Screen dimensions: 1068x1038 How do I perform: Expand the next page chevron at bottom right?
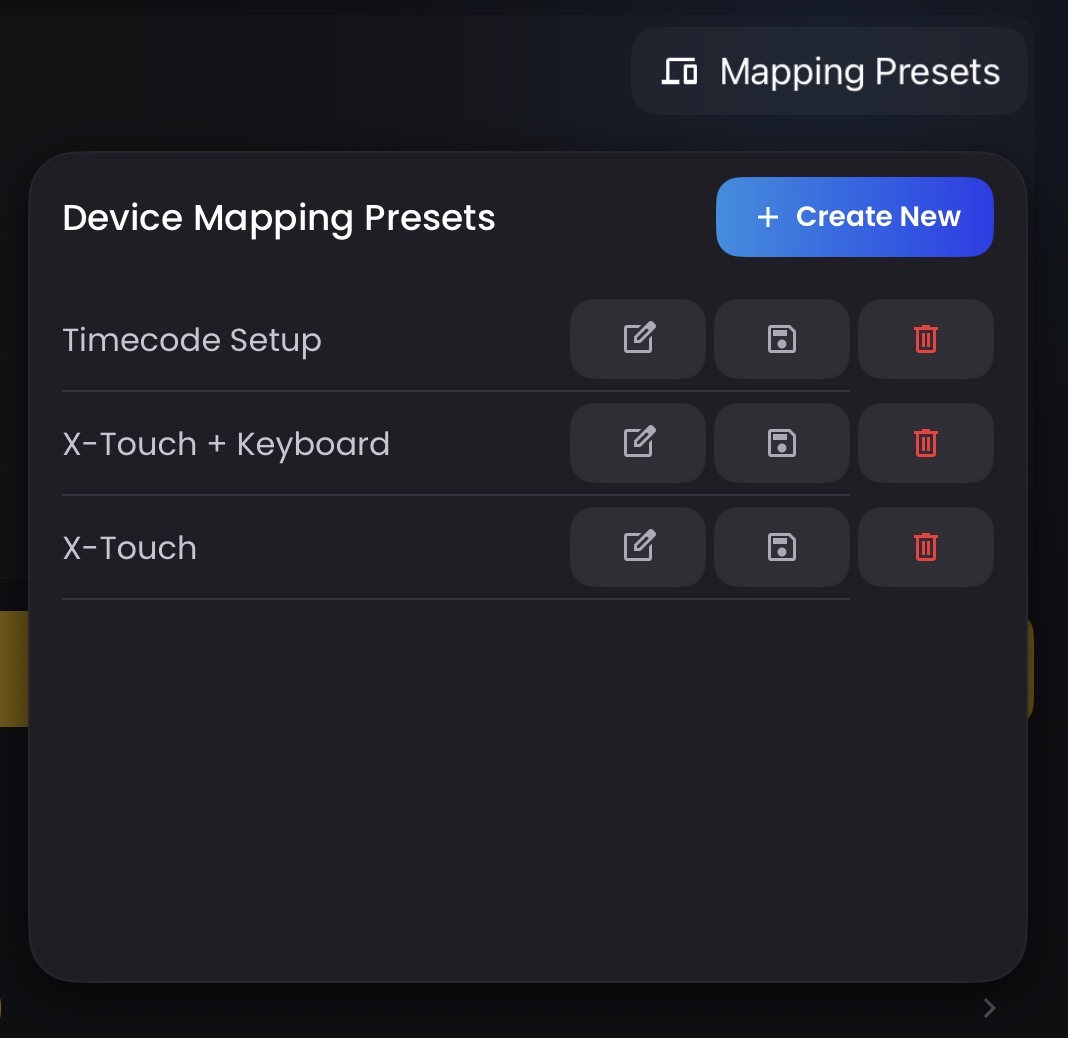click(988, 1008)
